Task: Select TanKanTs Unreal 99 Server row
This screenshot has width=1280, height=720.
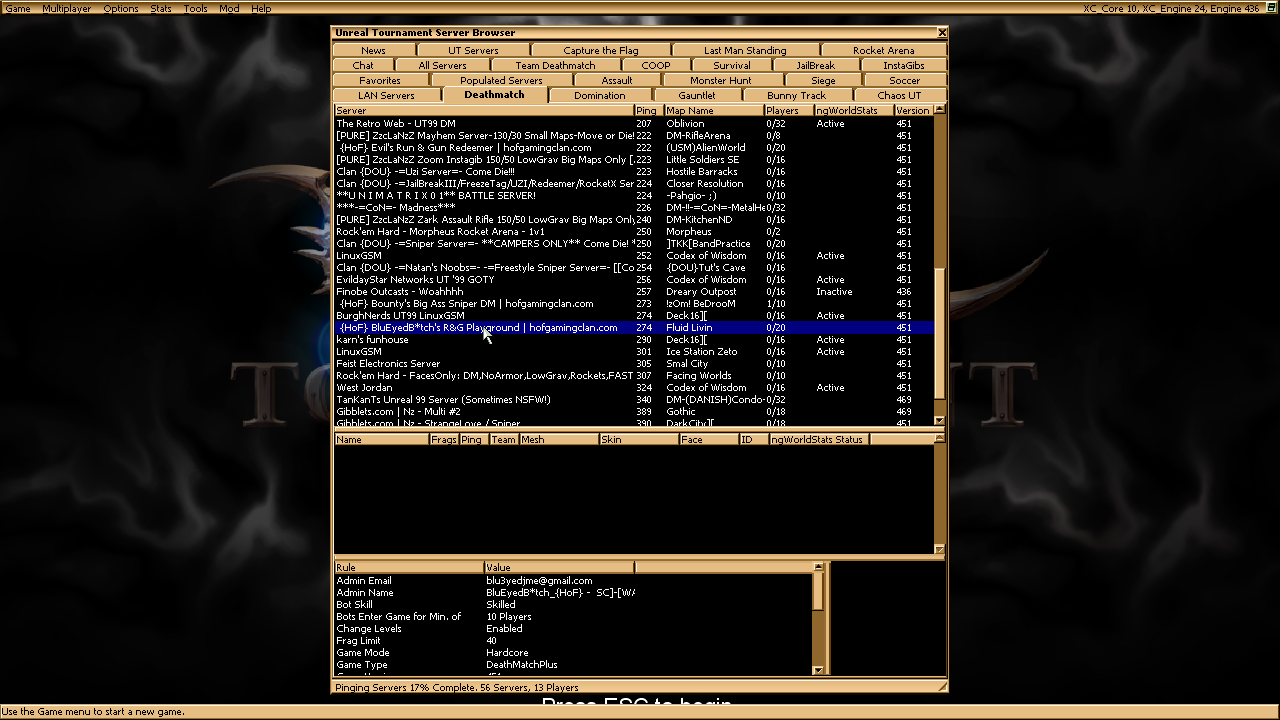Action: 634,400
